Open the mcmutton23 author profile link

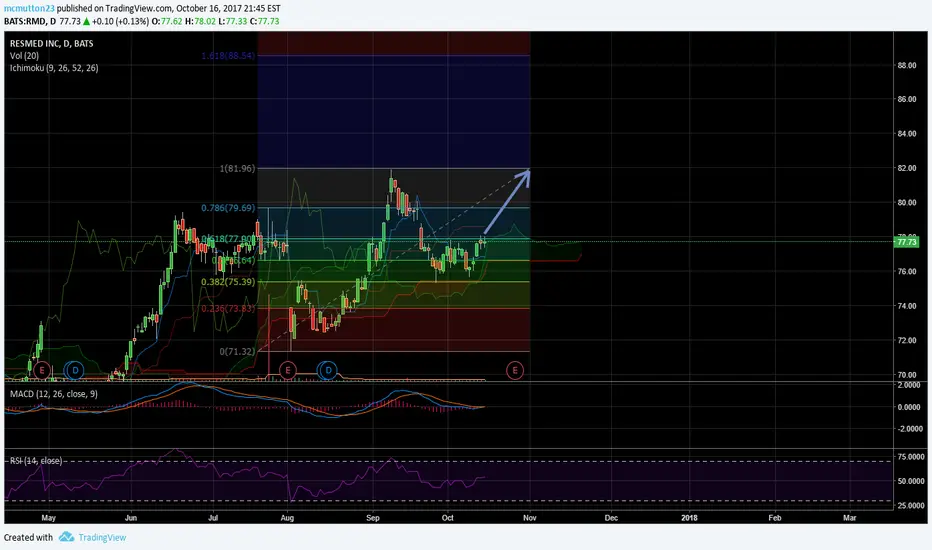[x=29, y=8]
